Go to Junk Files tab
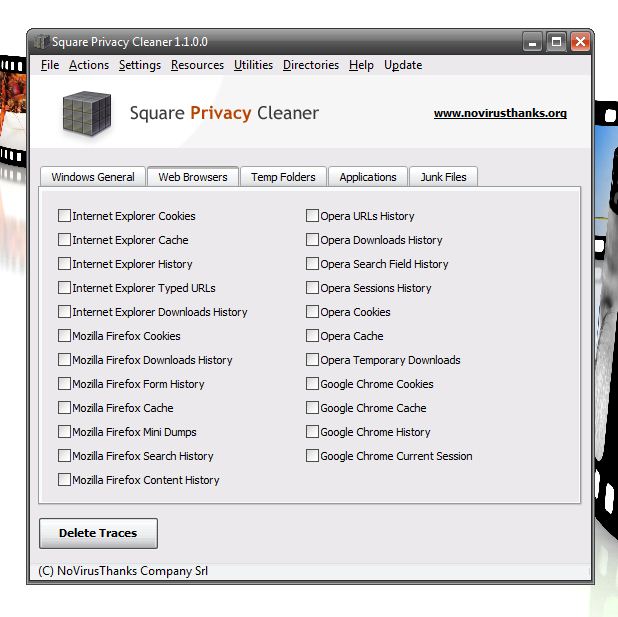The height and width of the screenshot is (617, 618). click(443, 177)
